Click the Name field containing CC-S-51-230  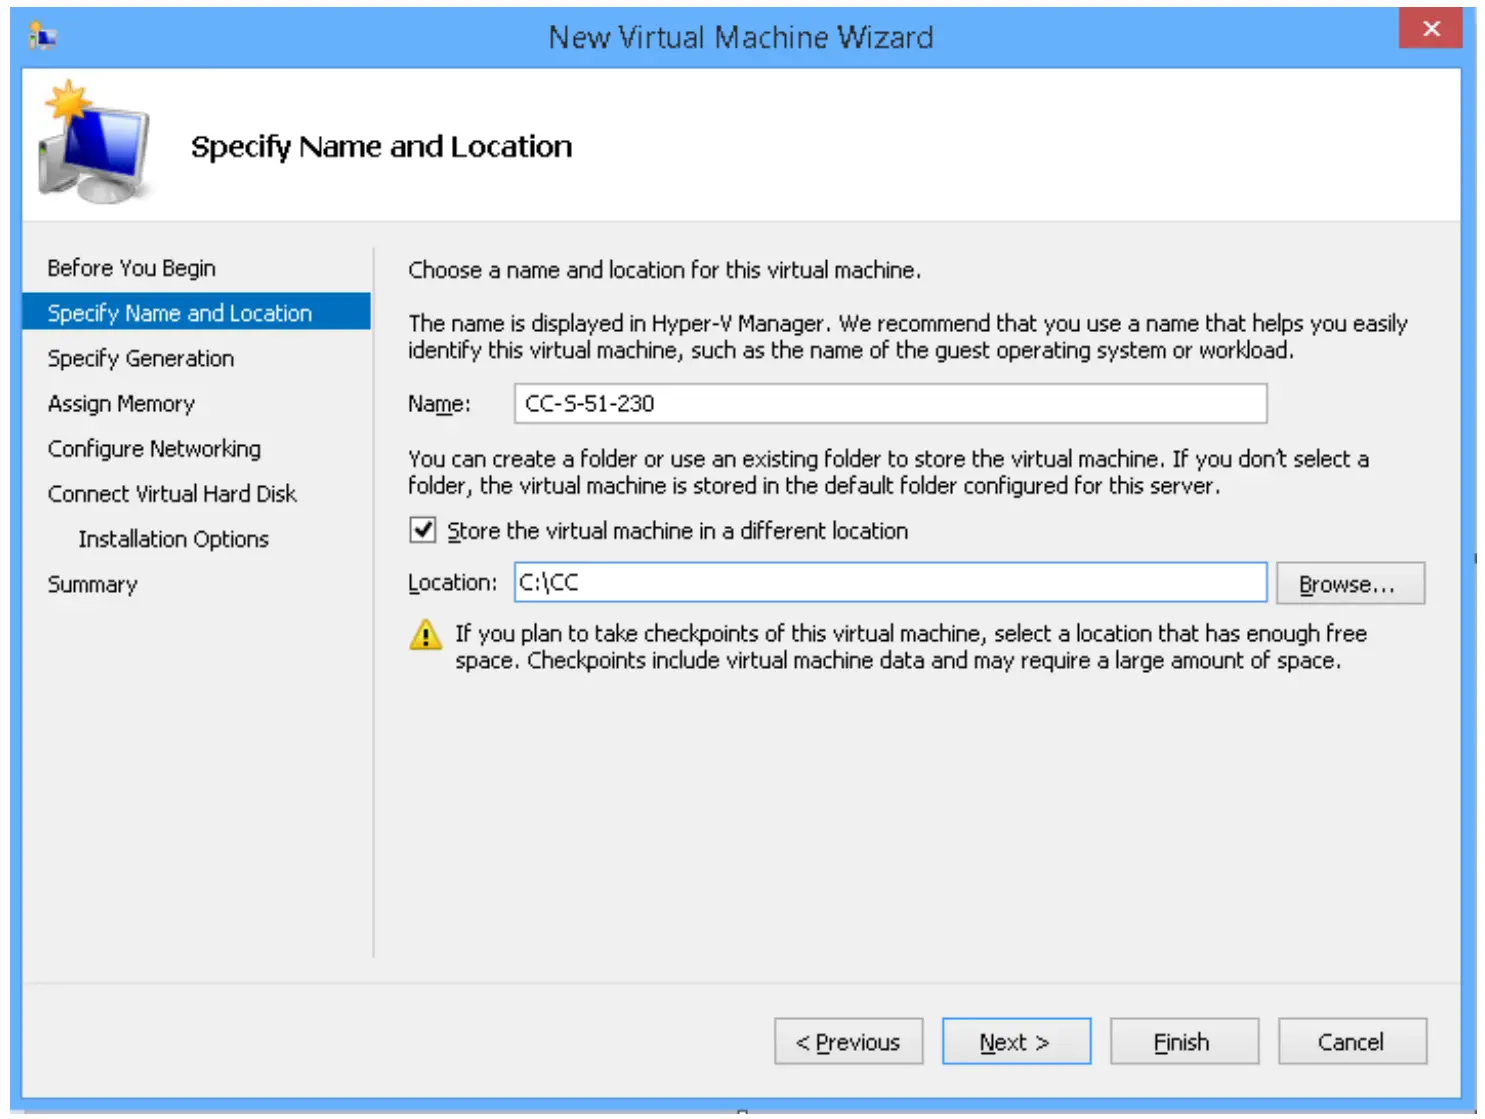click(x=890, y=403)
